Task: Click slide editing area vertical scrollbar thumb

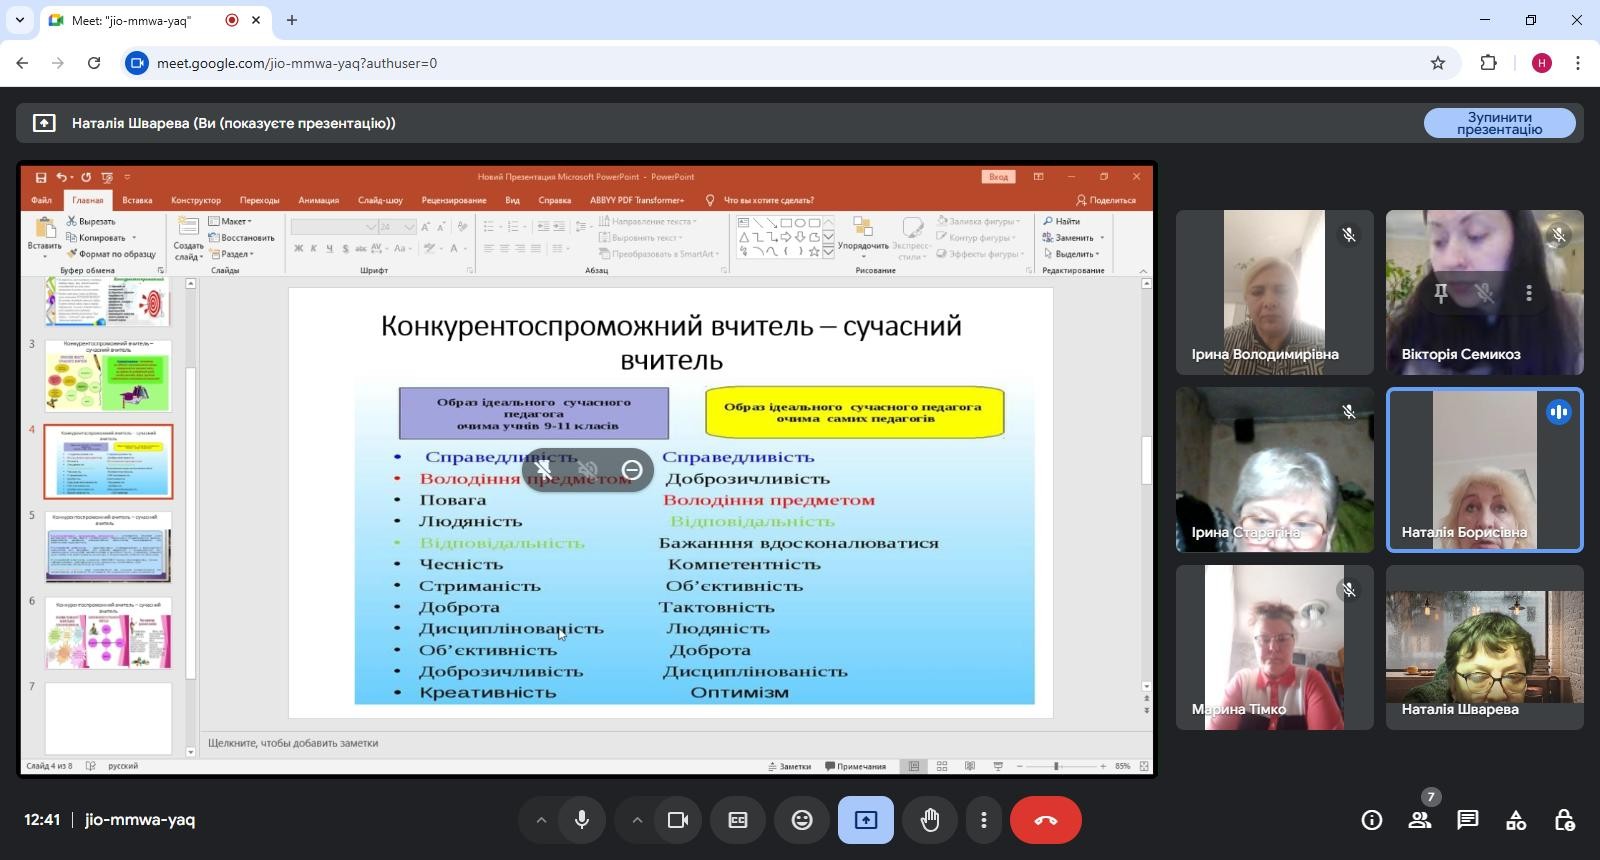Action: [x=1146, y=461]
